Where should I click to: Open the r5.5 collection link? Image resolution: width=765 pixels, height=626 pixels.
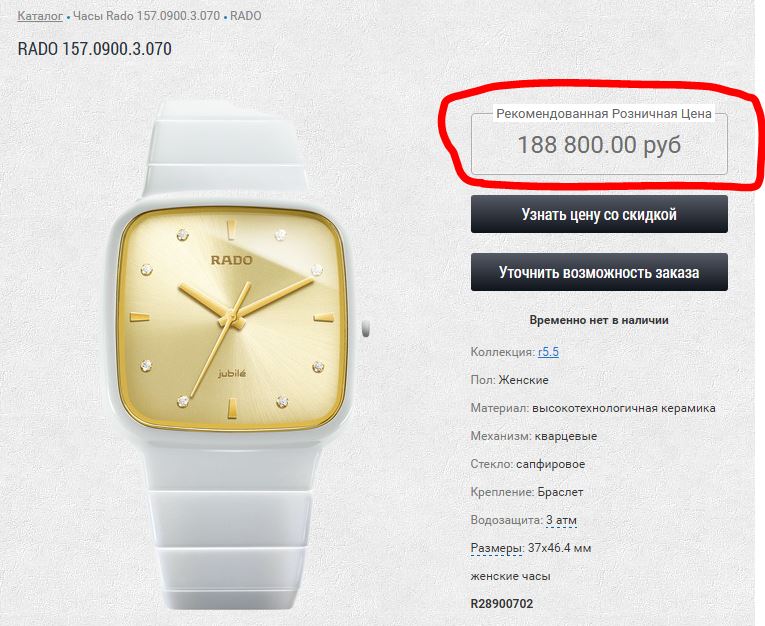click(548, 352)
